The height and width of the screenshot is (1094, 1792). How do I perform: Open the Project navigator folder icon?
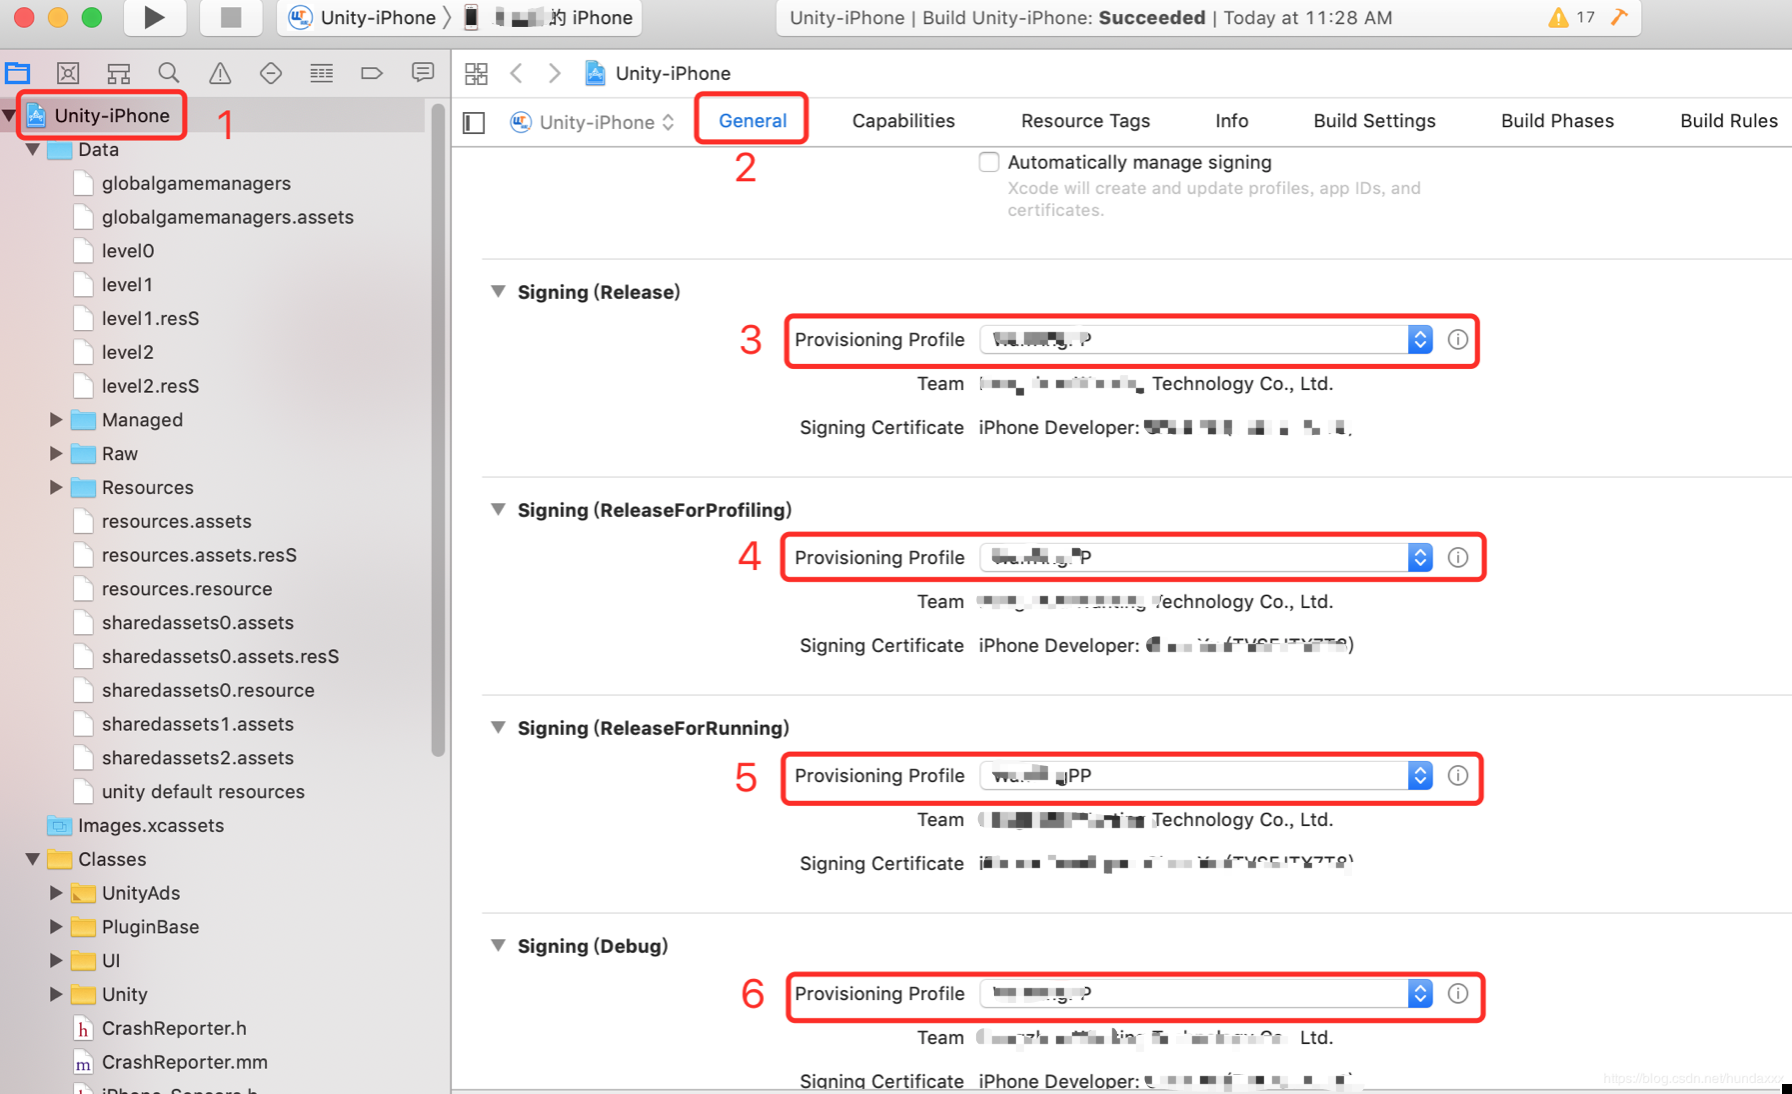tap(18, 73)
